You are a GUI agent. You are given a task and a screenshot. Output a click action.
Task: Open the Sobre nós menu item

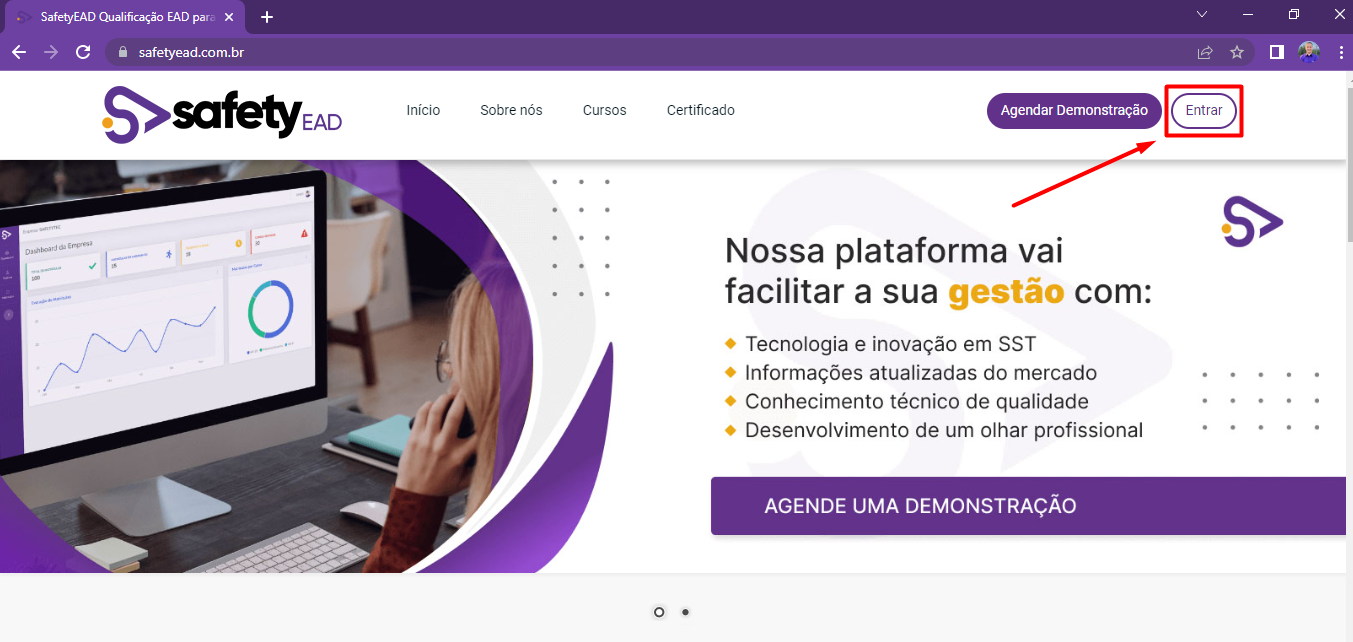(x=511, y=110)
